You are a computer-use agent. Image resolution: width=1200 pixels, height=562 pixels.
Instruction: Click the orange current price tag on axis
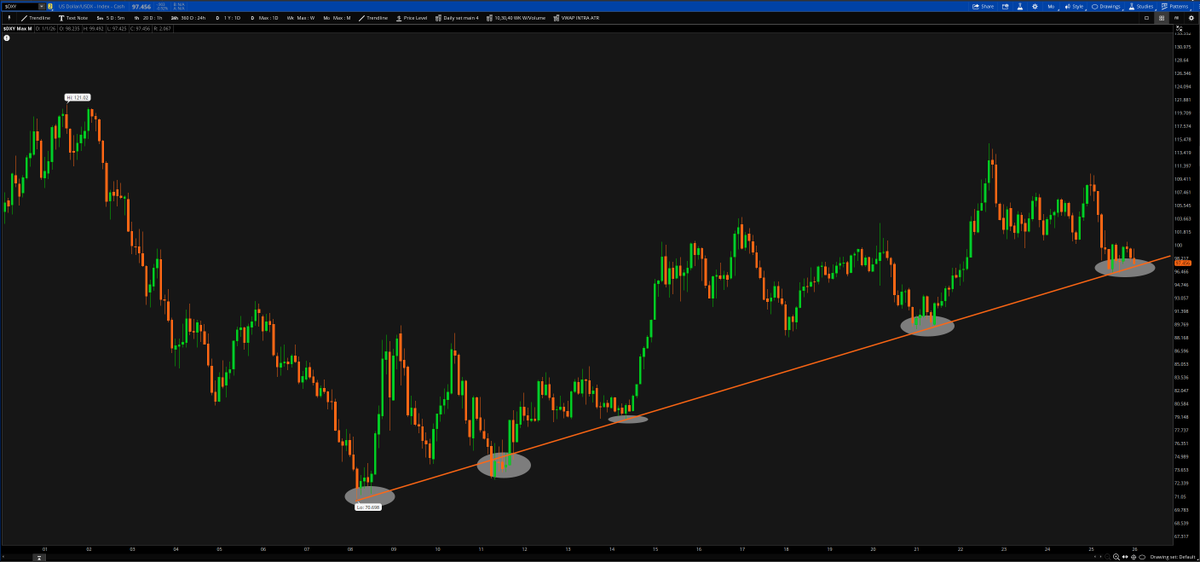point(1185,263)
